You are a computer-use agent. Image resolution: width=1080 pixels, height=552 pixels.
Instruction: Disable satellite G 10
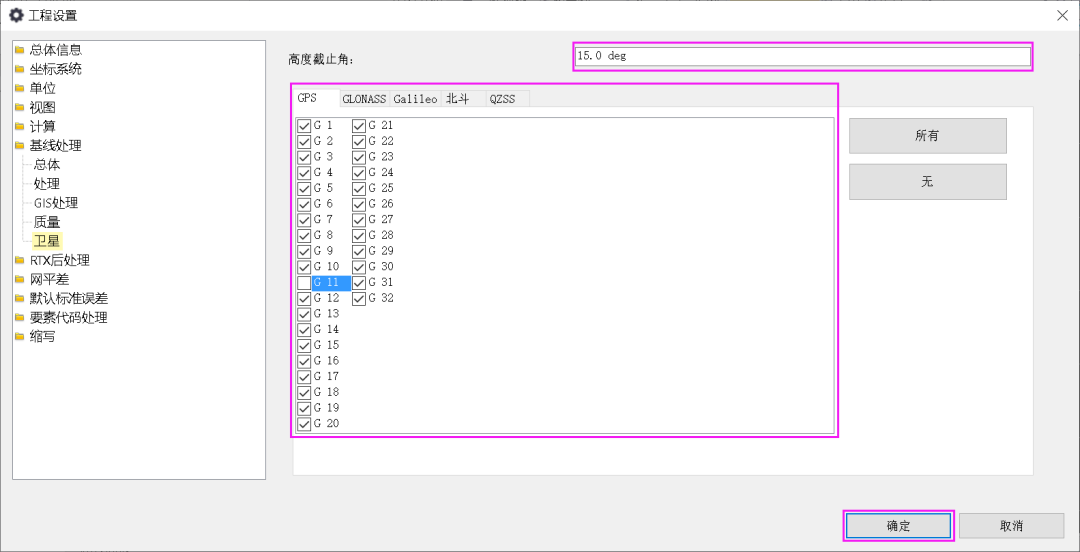304,267
